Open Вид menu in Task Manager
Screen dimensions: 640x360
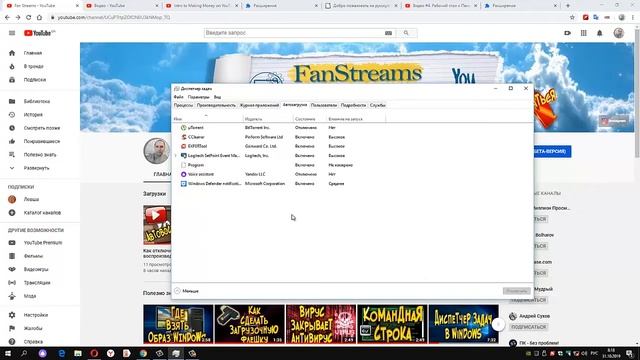[x=218, y=97]
